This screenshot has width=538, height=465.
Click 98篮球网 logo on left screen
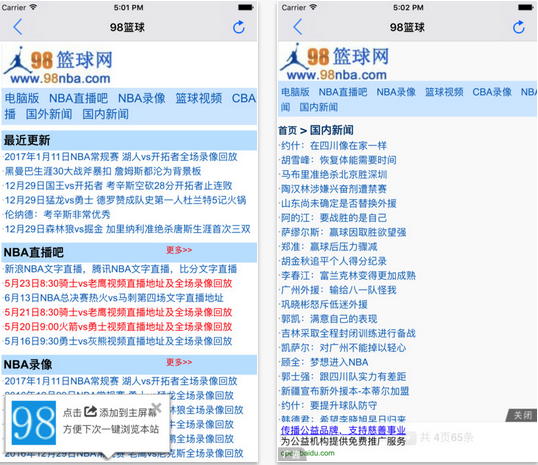tap(58, 65)
